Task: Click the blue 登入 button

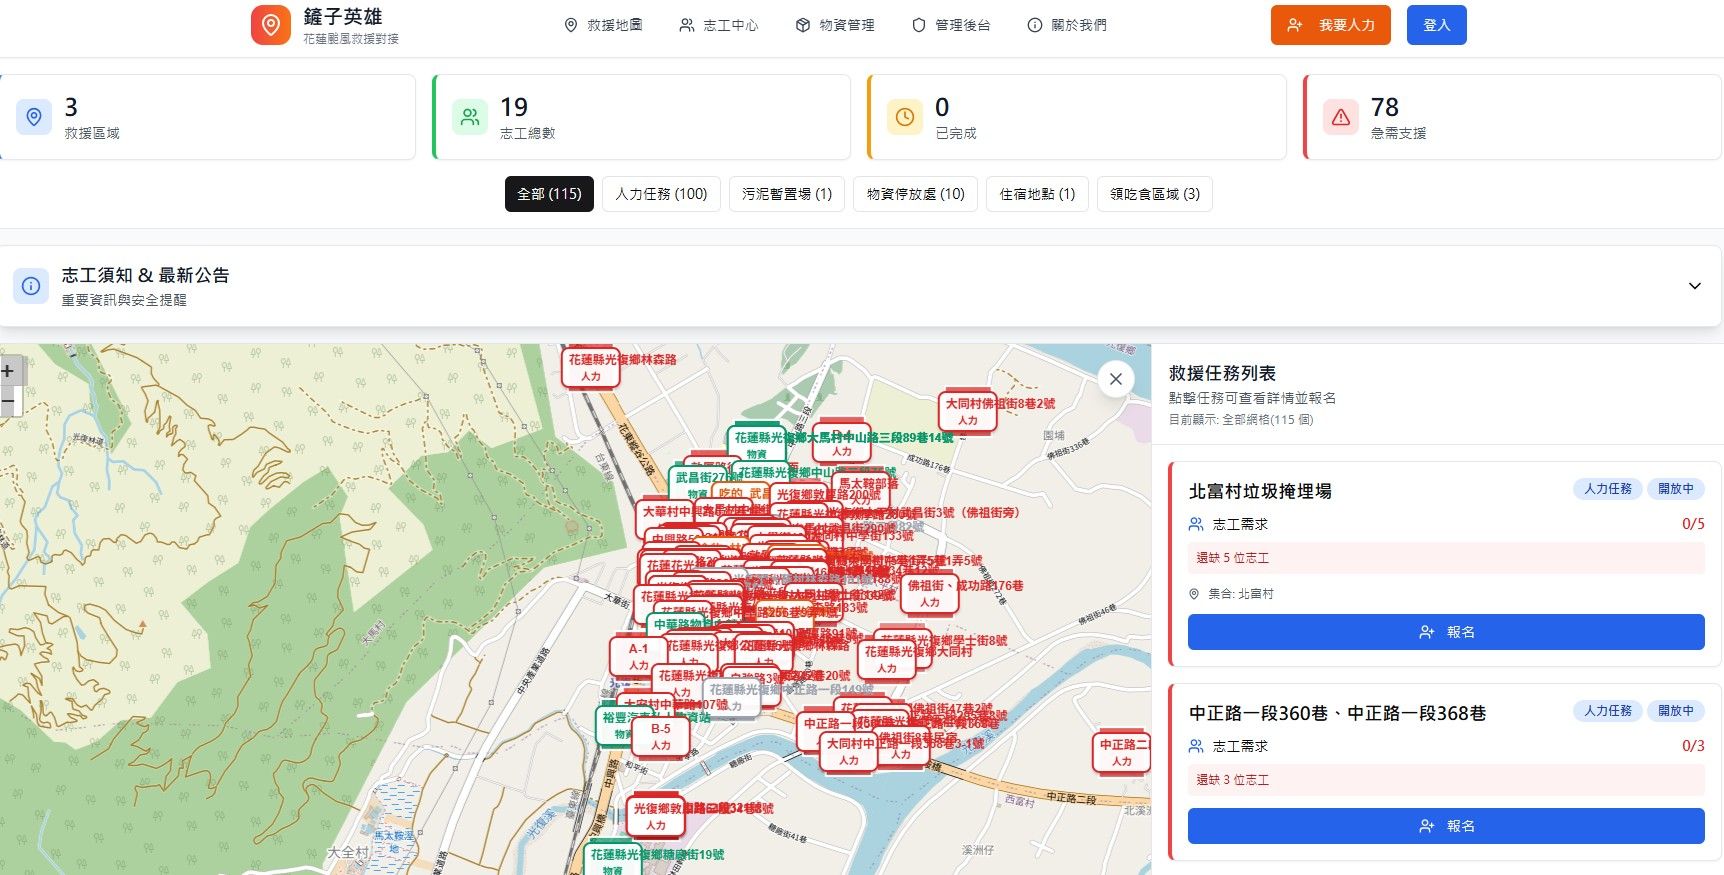Action: point(1436,25)
